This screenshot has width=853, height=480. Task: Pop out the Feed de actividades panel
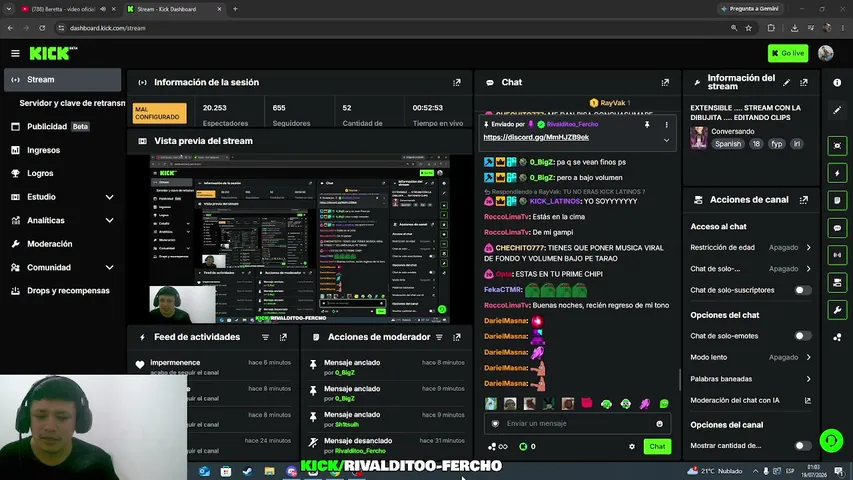[x=283, y=337]
